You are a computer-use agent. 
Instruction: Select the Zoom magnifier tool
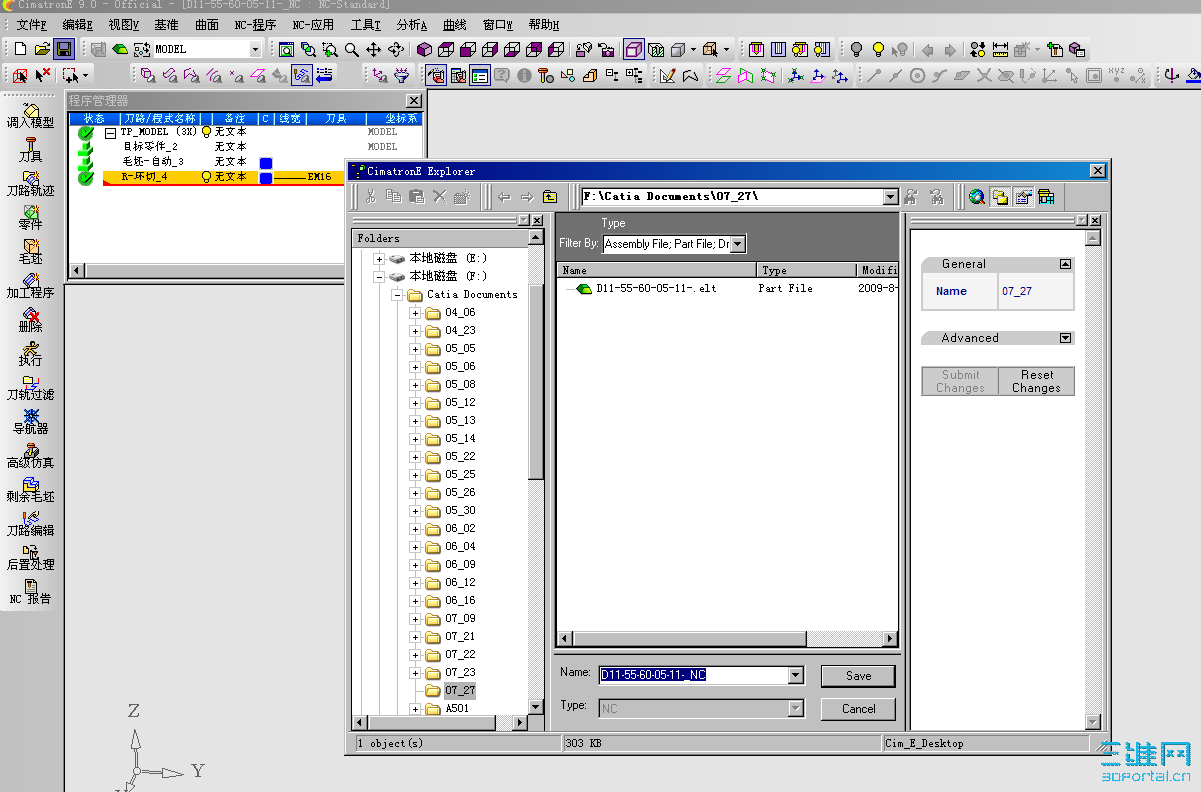(352, 49)
